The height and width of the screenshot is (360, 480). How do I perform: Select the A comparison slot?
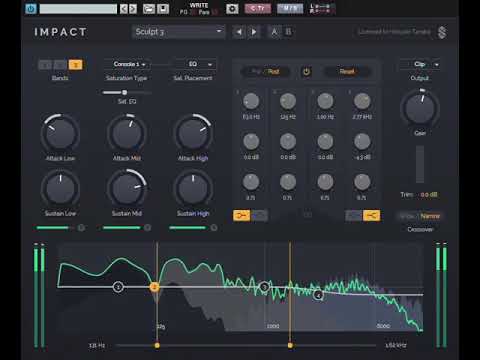274,32
